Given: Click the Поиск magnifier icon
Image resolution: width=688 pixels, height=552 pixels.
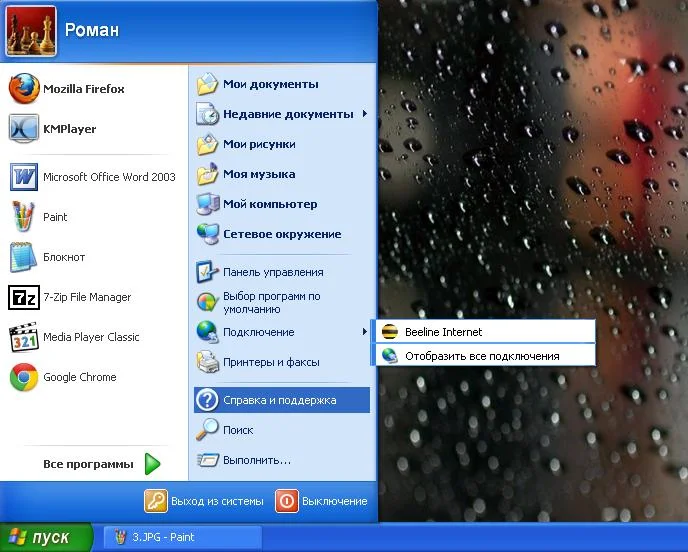Looking at the screenshot, I should 207,430.
